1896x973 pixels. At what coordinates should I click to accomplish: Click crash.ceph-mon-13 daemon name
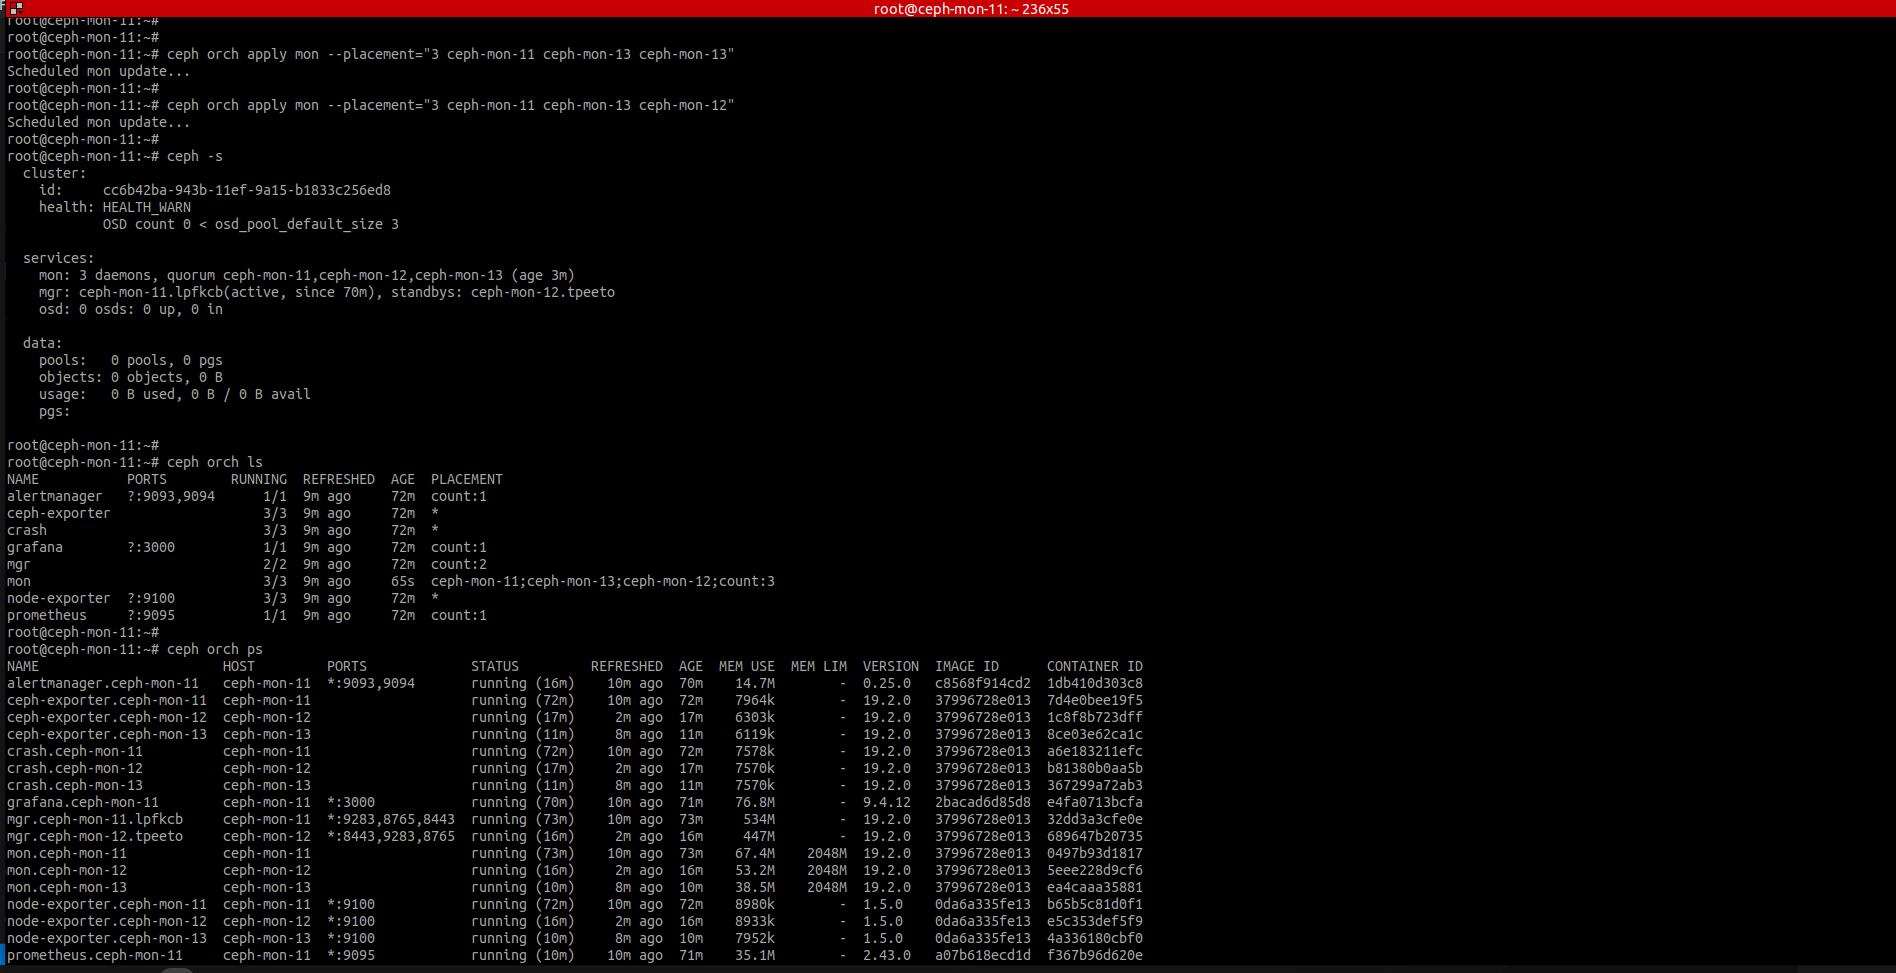pos(75,785)
